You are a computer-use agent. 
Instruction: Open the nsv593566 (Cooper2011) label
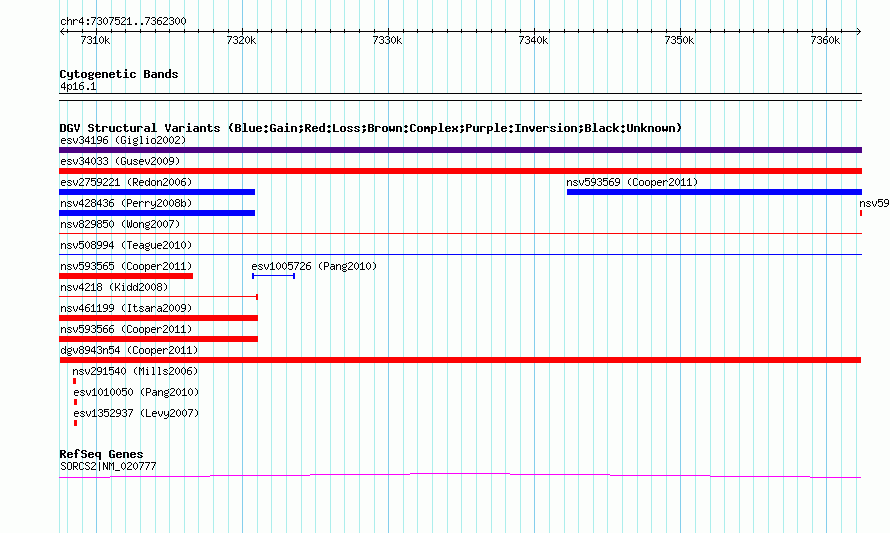click(126, 329)
